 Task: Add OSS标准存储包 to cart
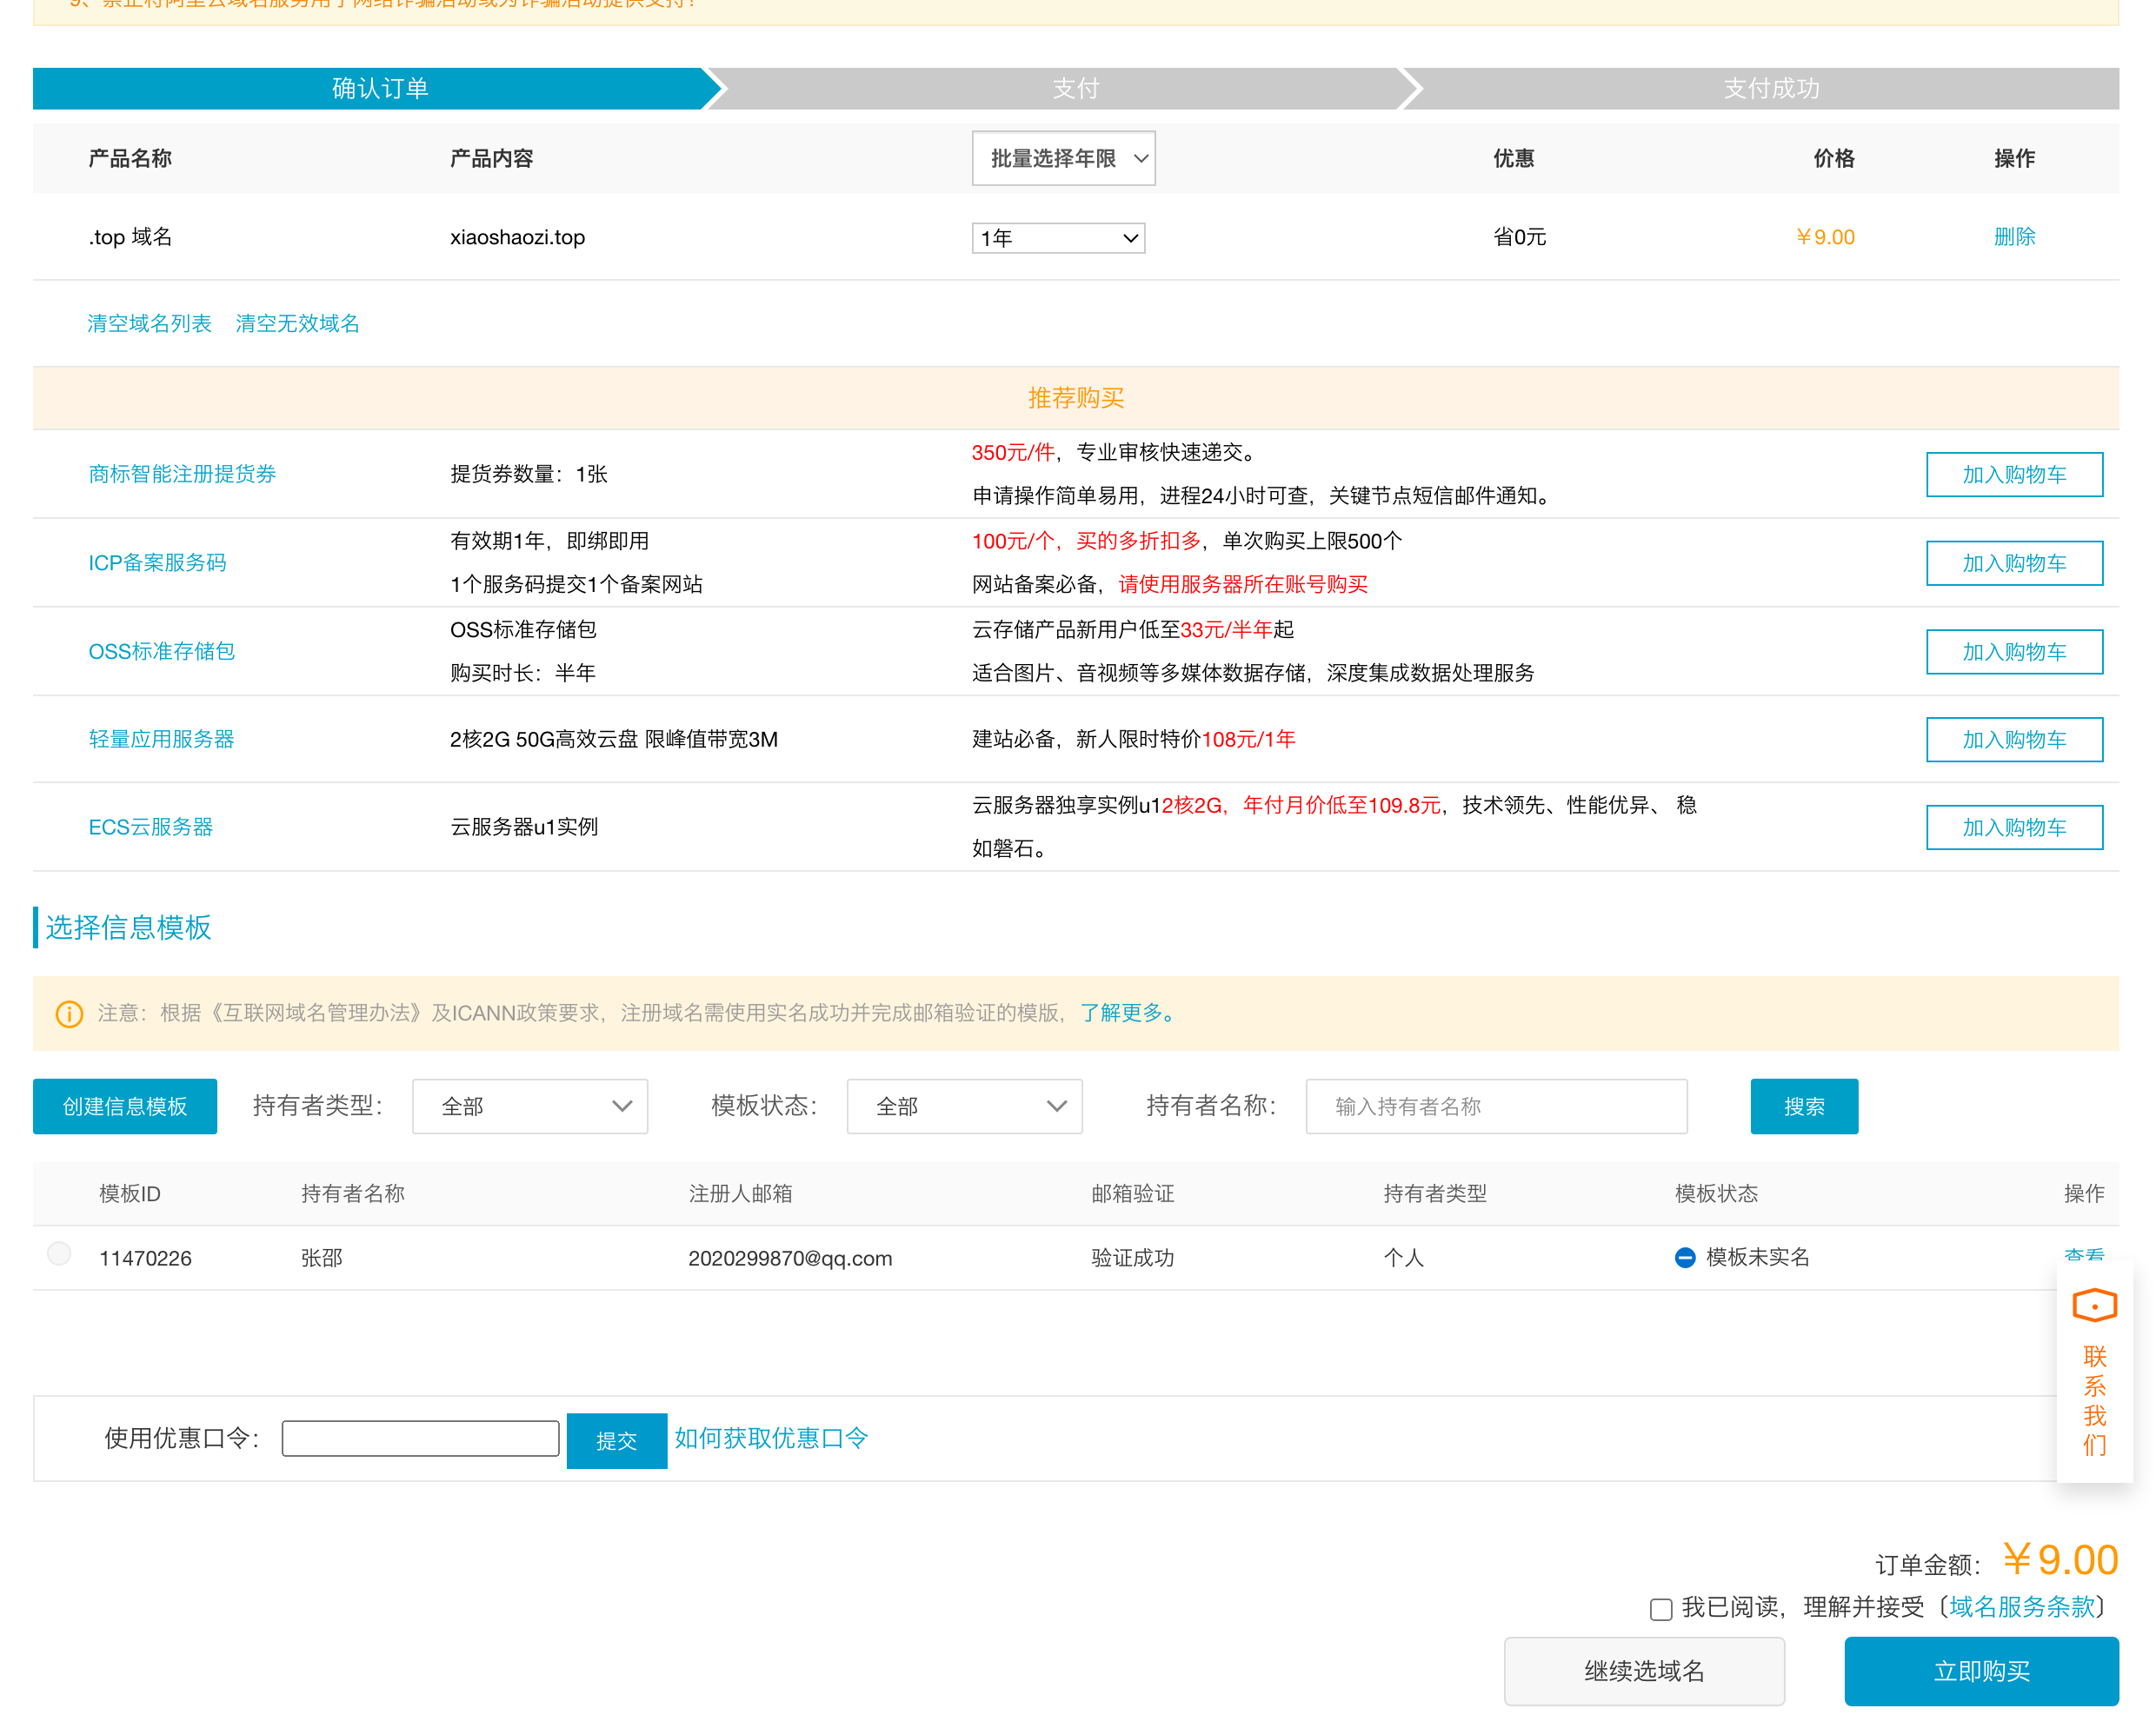[x=2014, y=651]
